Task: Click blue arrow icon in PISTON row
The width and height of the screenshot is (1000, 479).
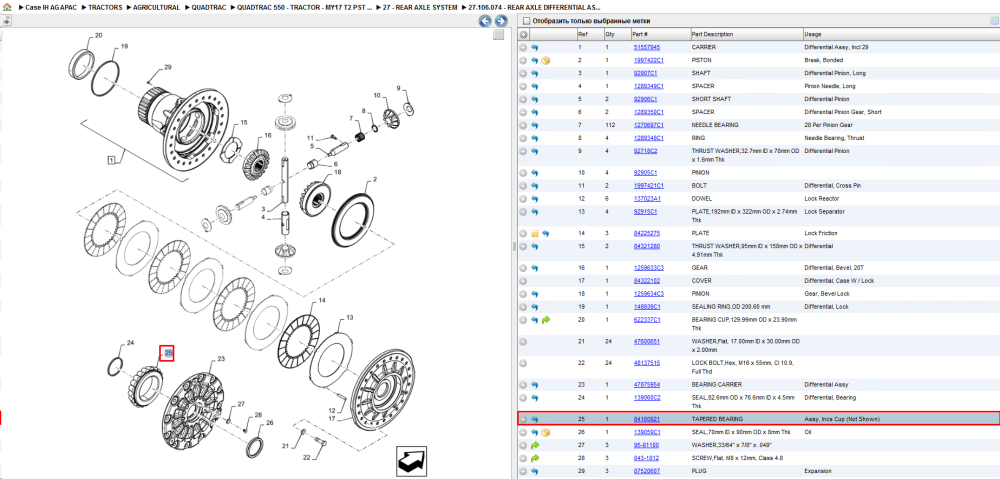Action: tap(535, 61)
